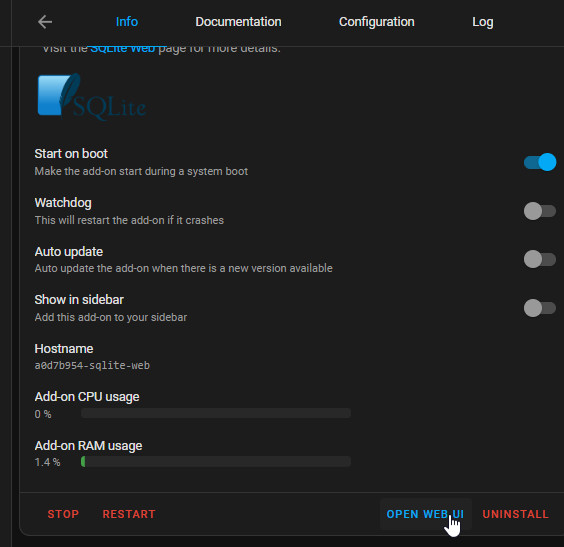
Task: Stop the add-on with the STOP button
Action: (63, 514)
